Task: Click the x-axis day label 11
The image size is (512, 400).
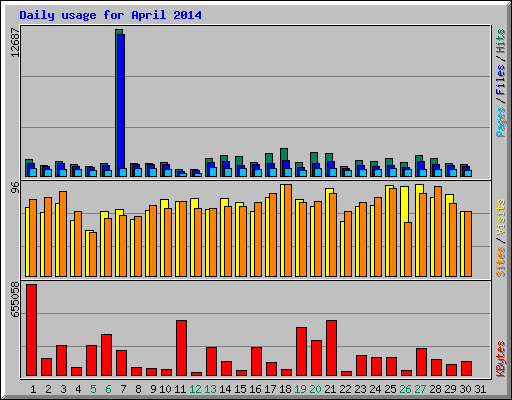Action: (x=180, y=389)
